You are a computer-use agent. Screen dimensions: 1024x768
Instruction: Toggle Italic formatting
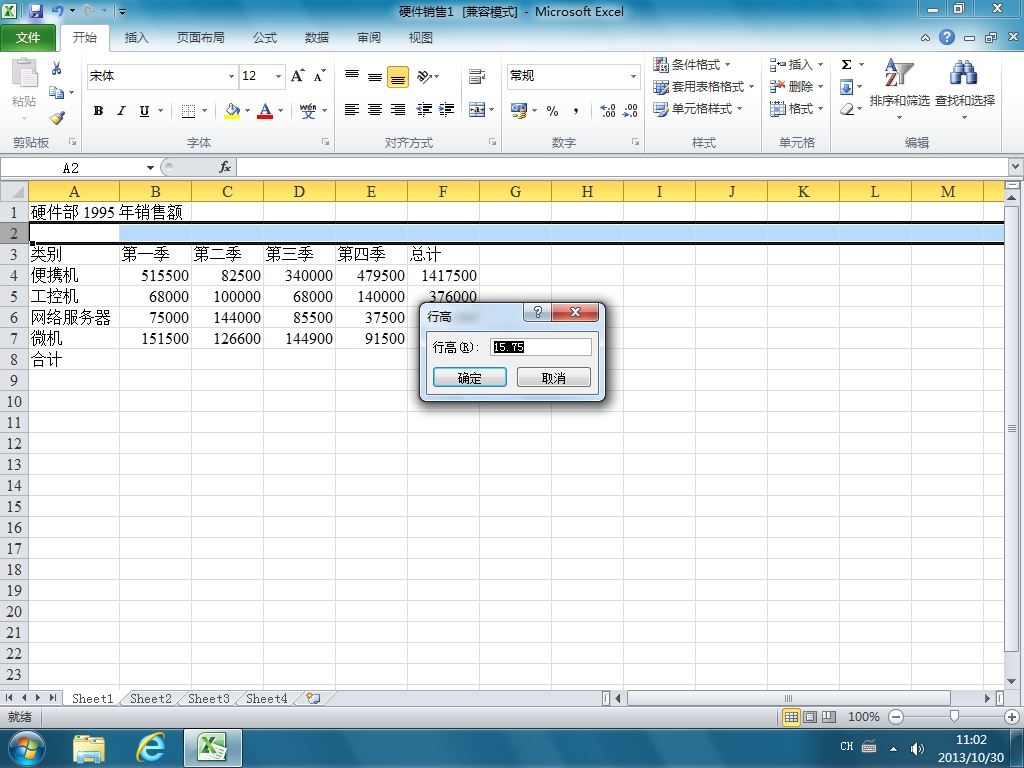121,110
